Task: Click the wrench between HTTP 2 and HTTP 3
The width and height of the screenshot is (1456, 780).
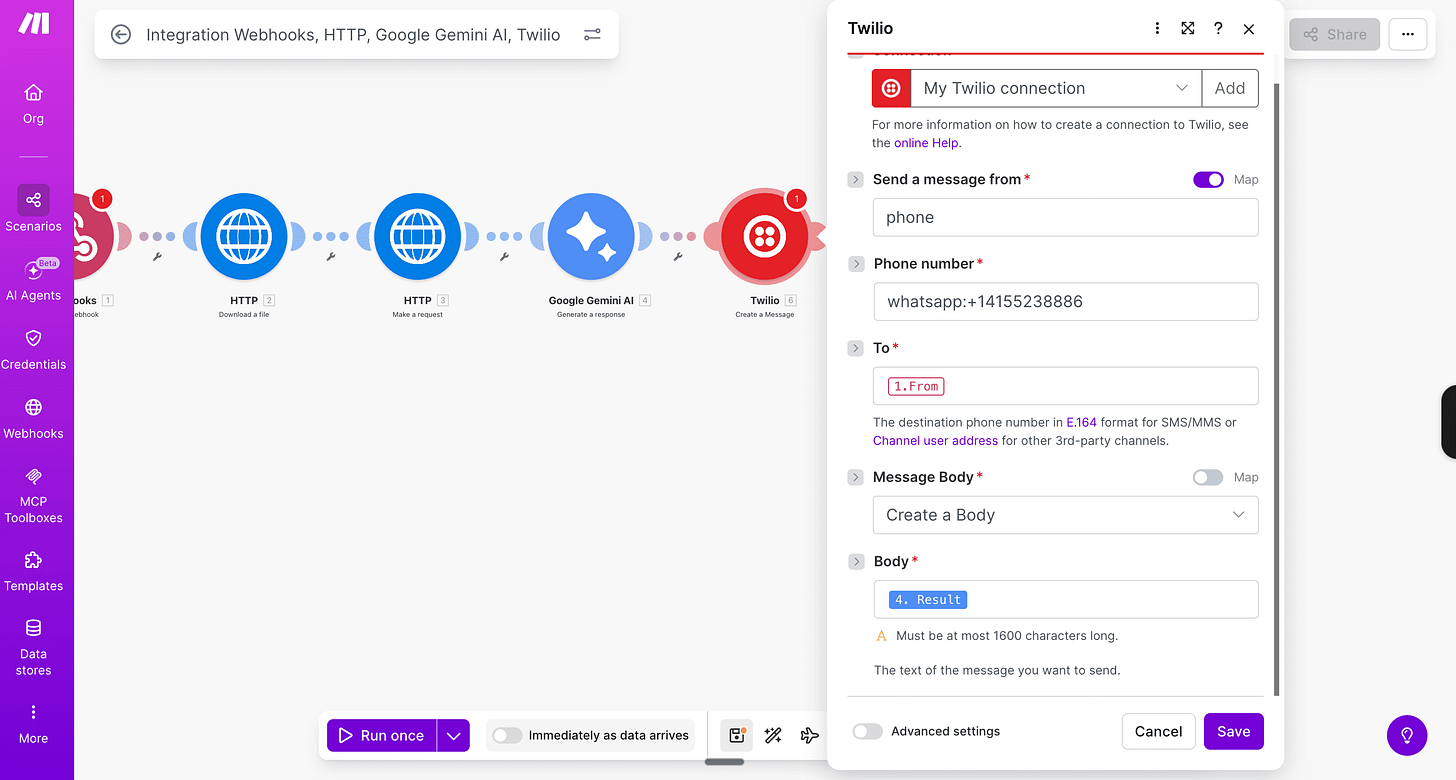Action: point(331,257)
